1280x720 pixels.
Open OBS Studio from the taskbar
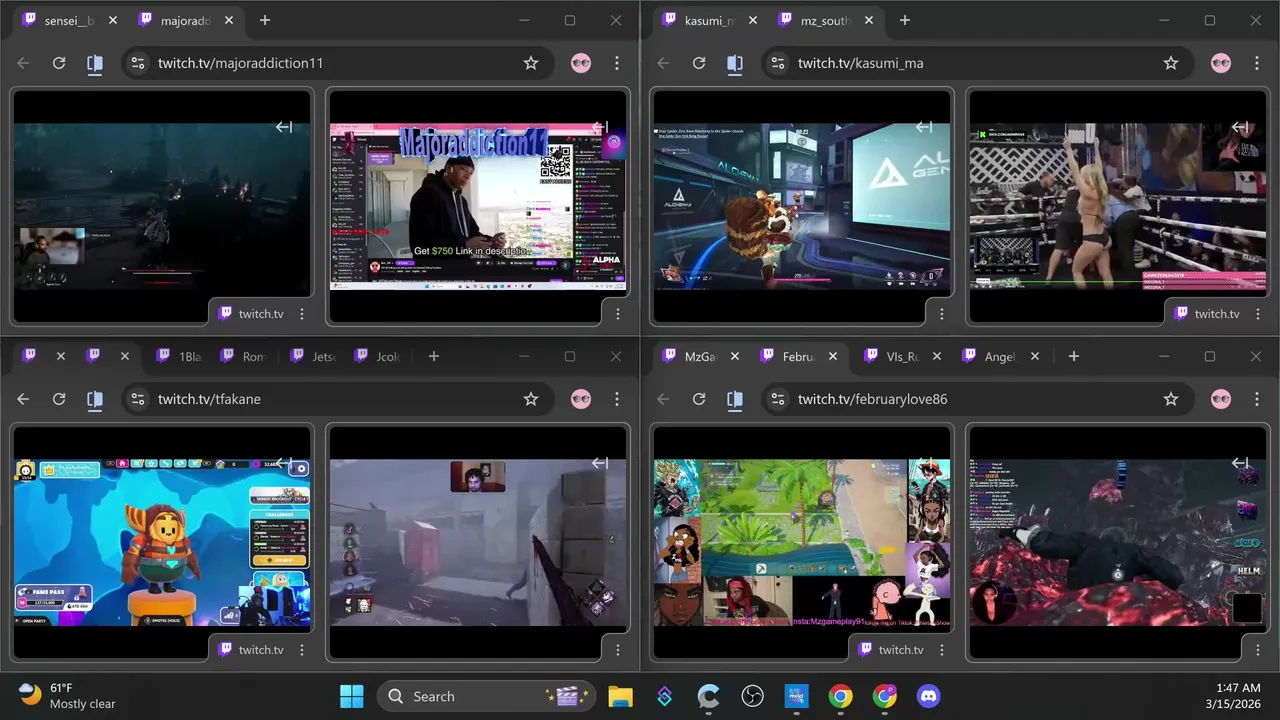[x=752, y=696]
